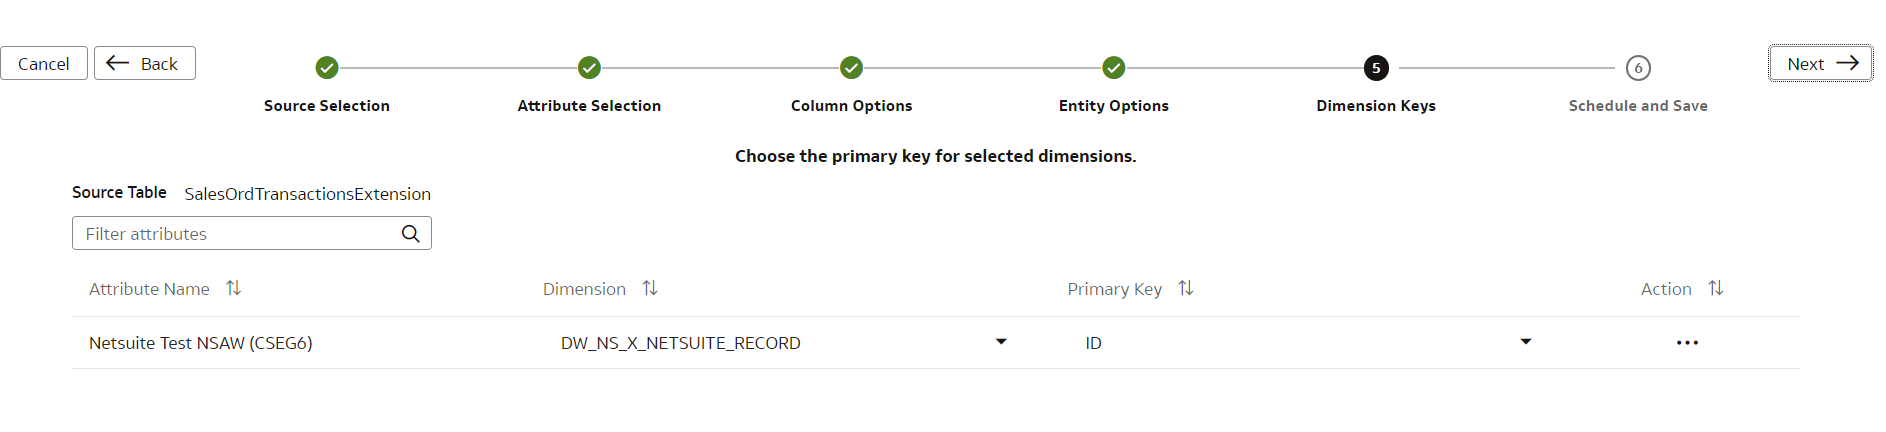Sort by Attribute Name column arrows

pos(234,288)
